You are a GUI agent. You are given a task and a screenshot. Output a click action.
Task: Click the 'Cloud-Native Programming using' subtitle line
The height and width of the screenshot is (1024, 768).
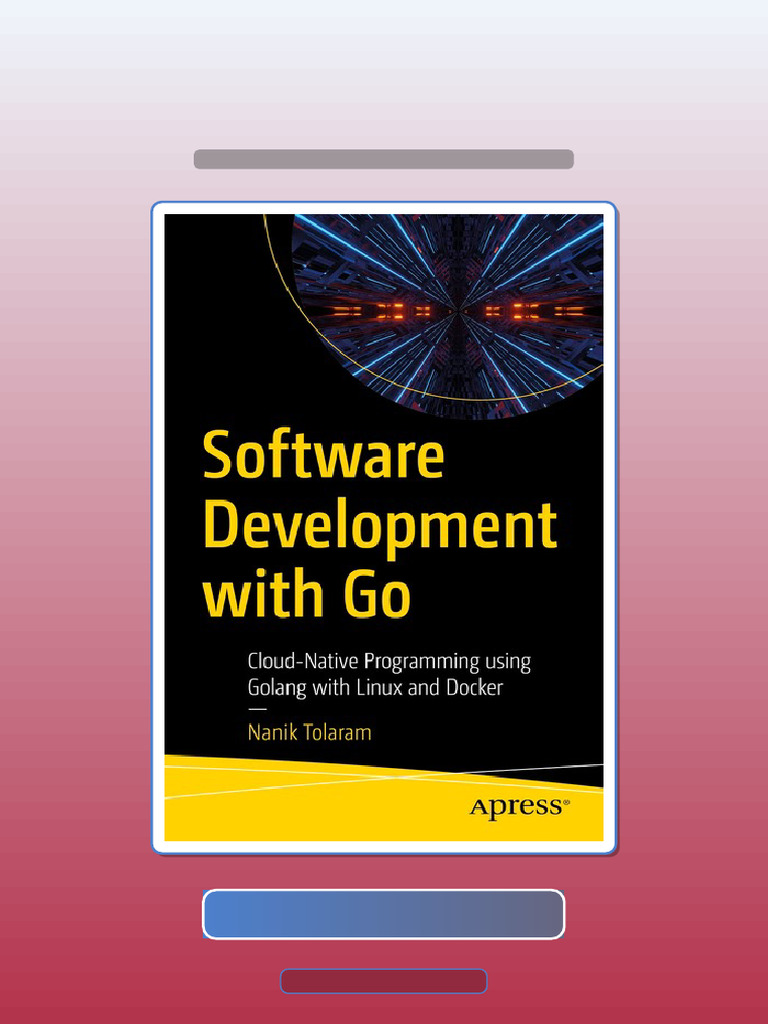pyautogui.click(x=389, y=662)
